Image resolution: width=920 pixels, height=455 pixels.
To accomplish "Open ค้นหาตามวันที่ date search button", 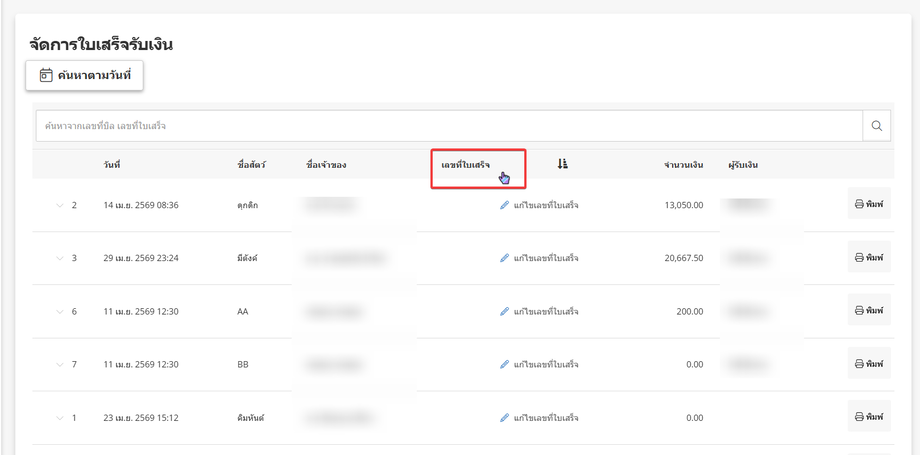I will tap(84, 76).
